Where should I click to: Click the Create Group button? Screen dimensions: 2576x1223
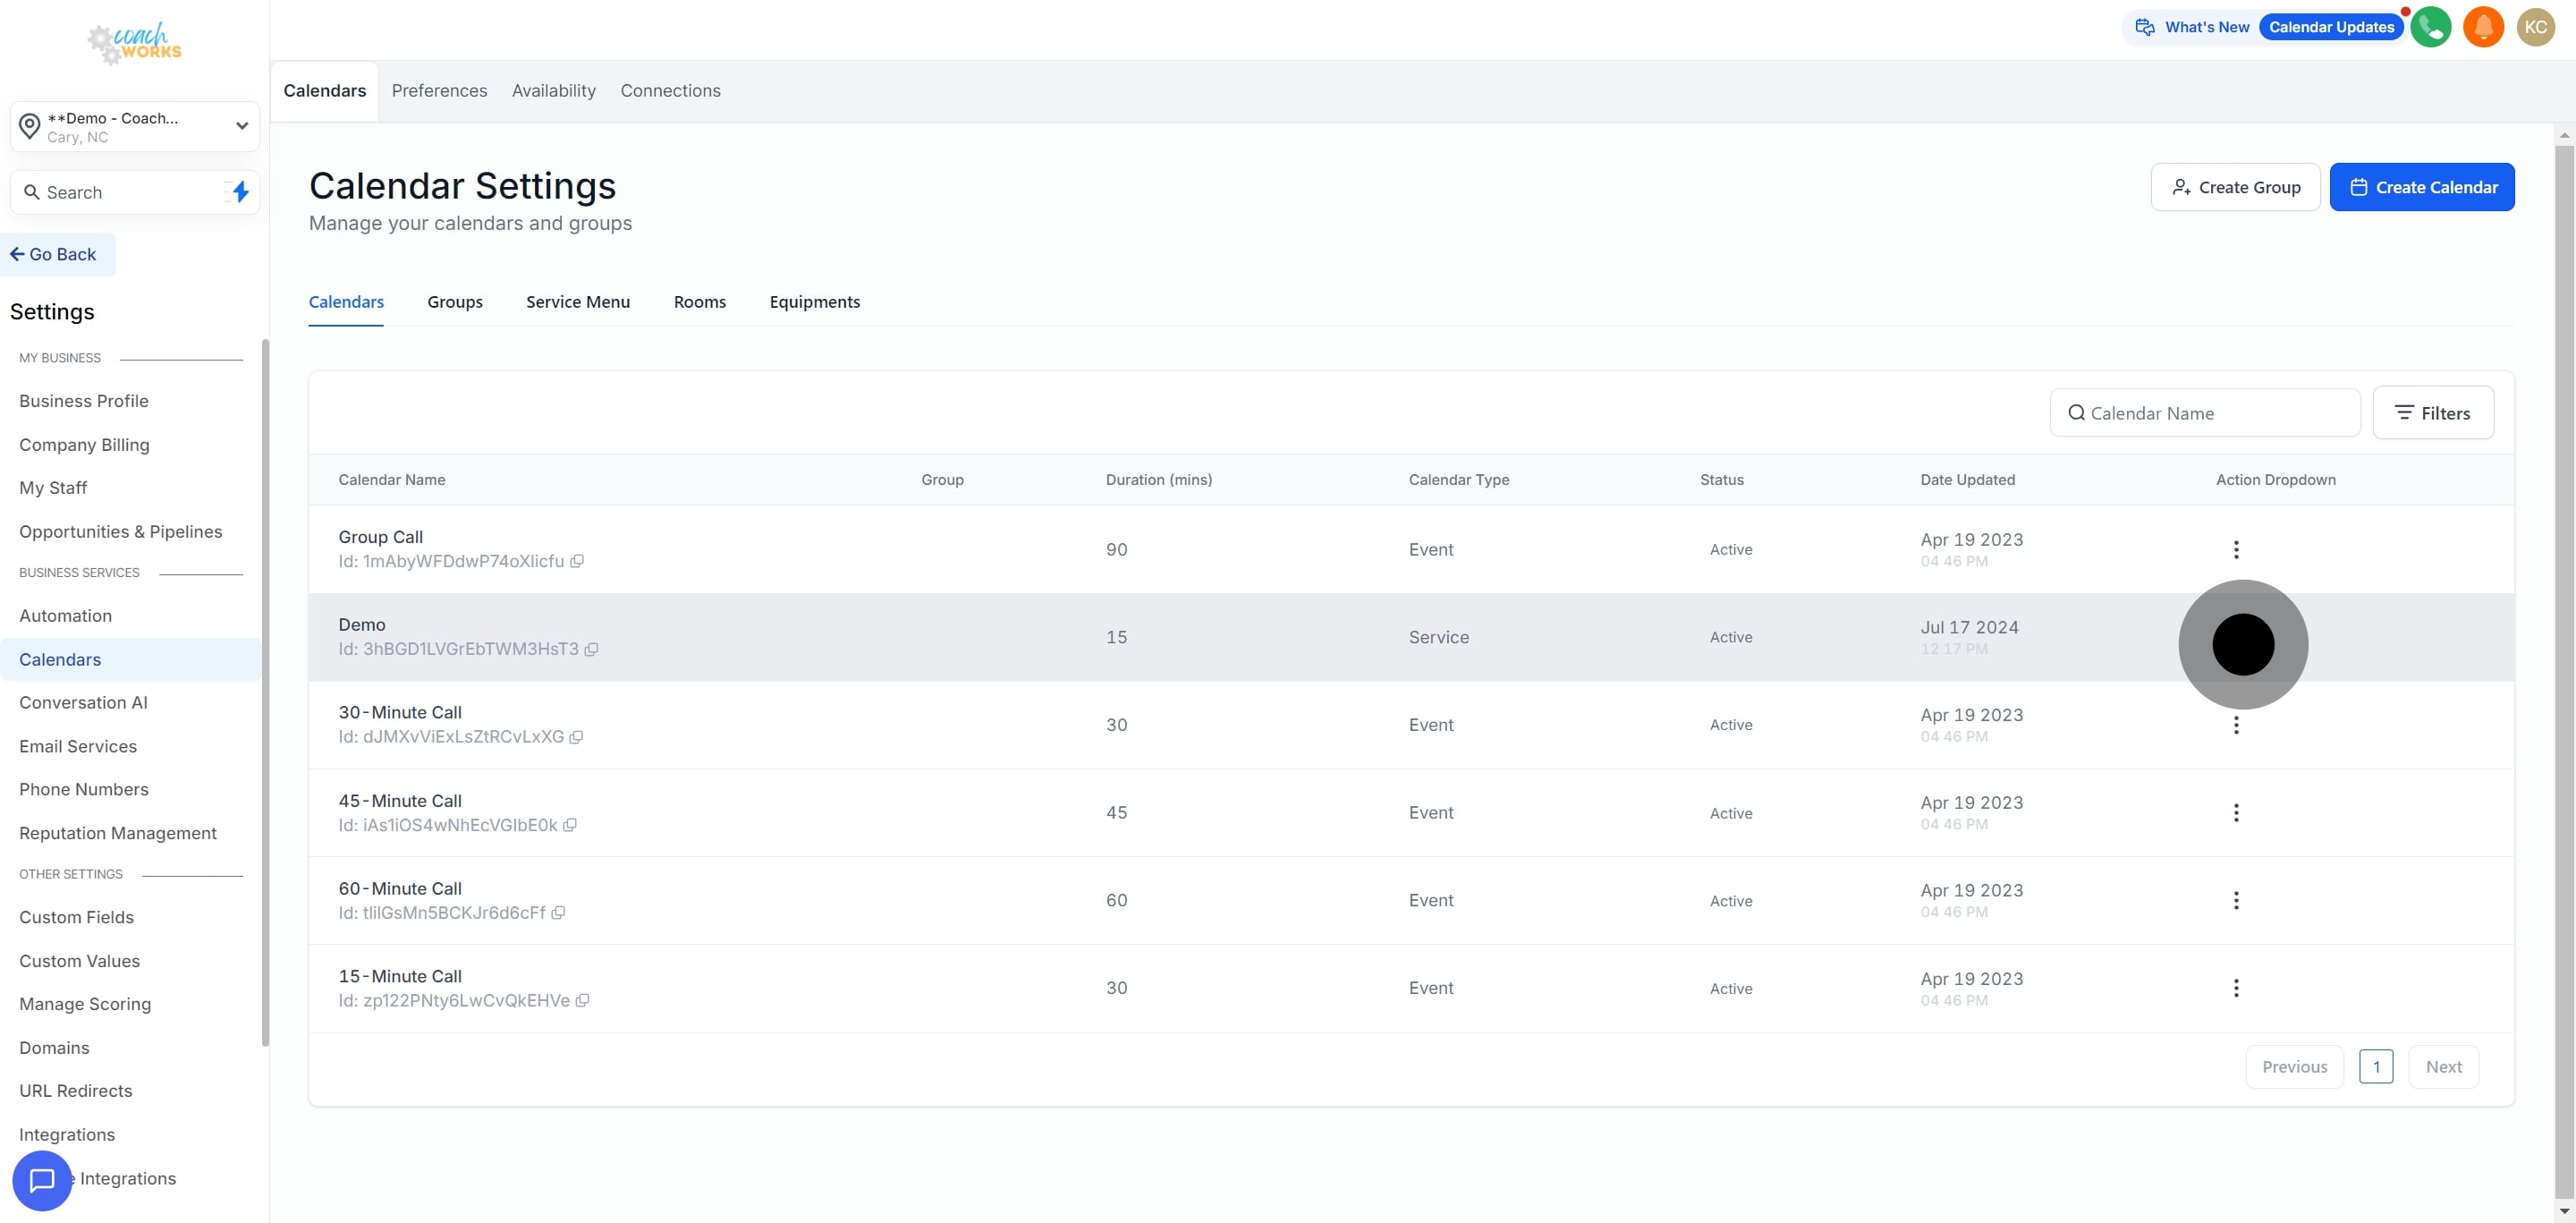(x=2235, y=187)
